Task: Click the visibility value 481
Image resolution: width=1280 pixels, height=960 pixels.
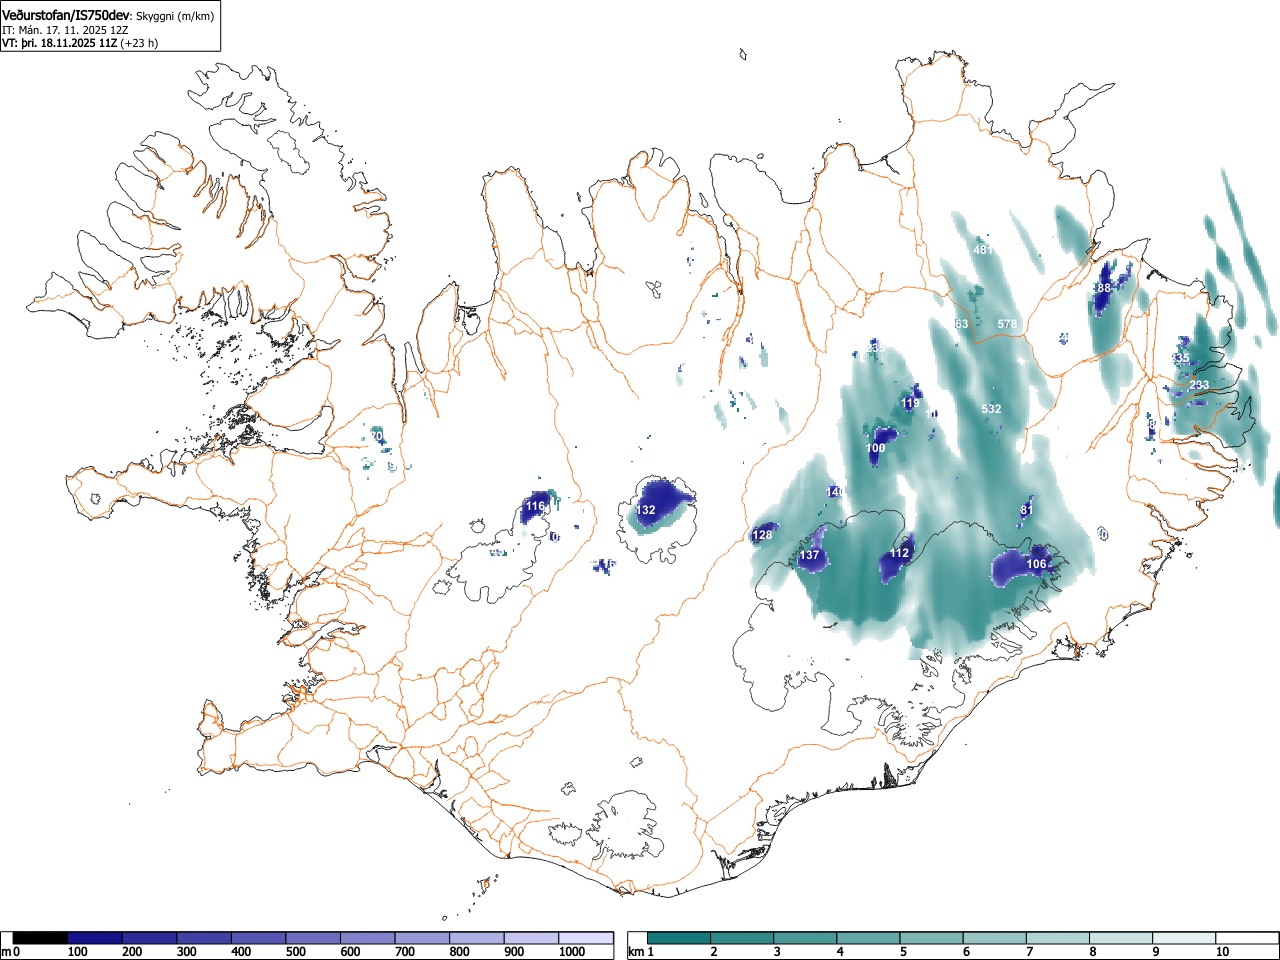Action: coord(983,249)
